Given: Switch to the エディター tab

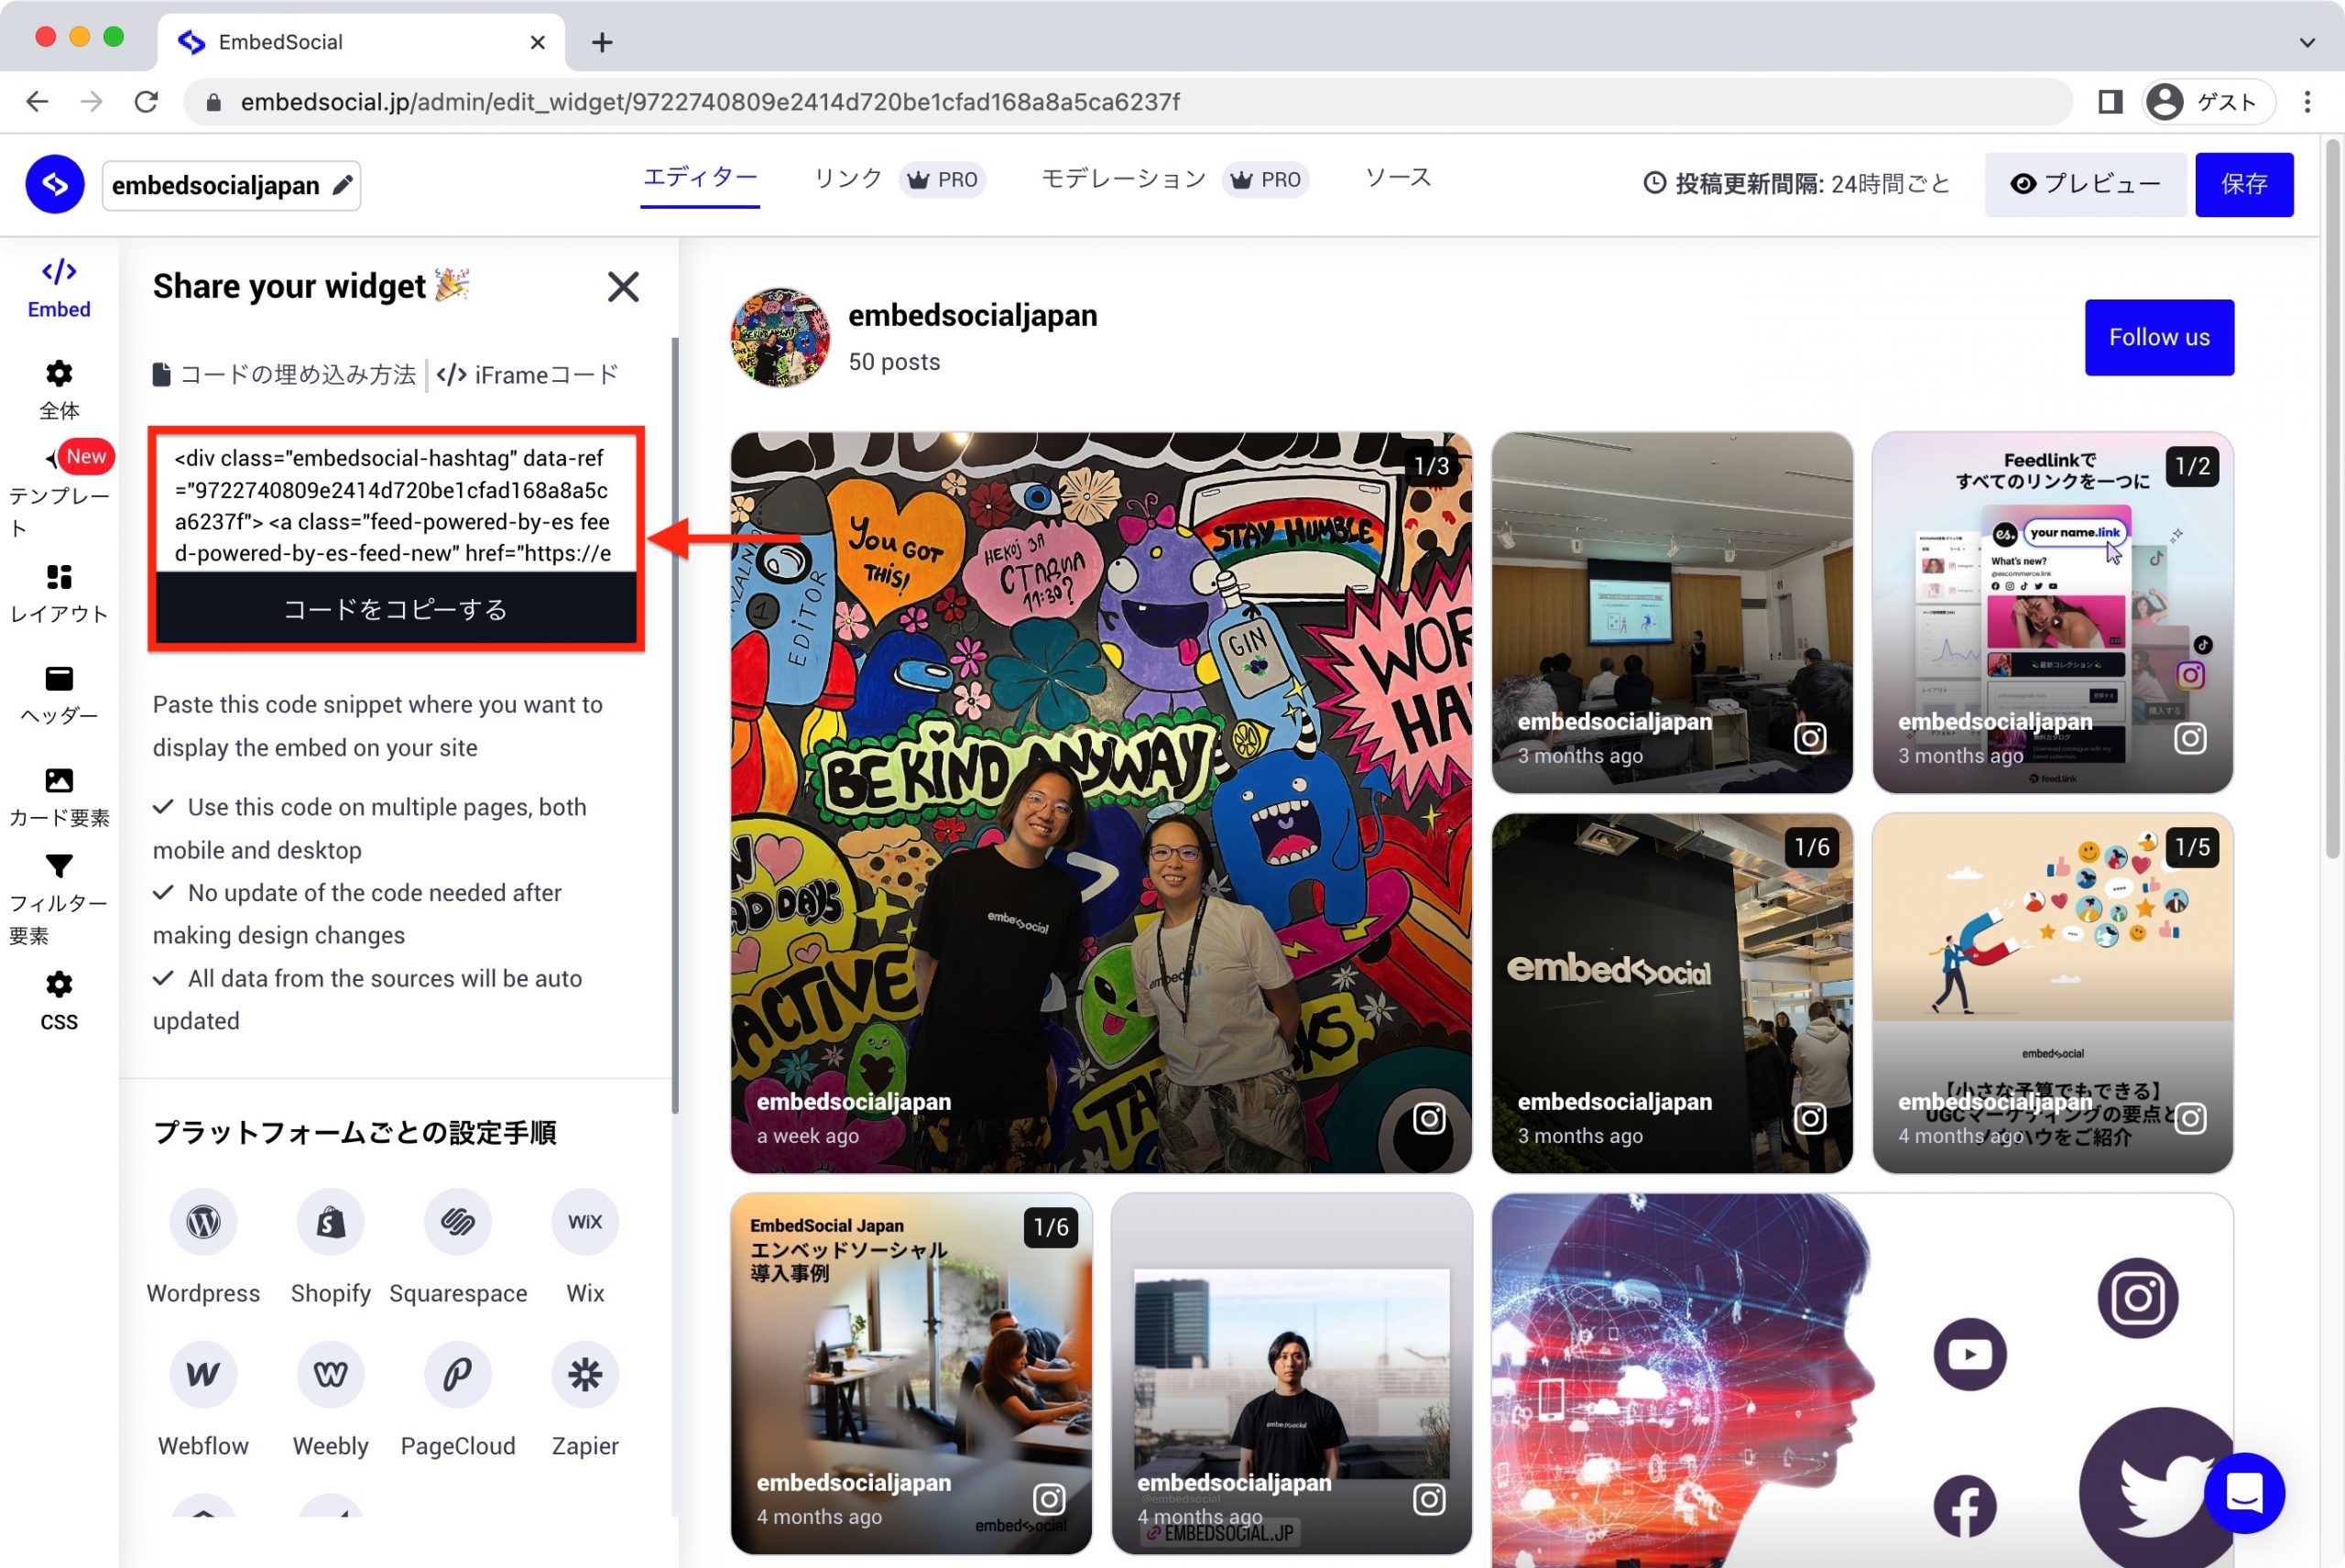Looking at the screenshot, I should [700, 180].
